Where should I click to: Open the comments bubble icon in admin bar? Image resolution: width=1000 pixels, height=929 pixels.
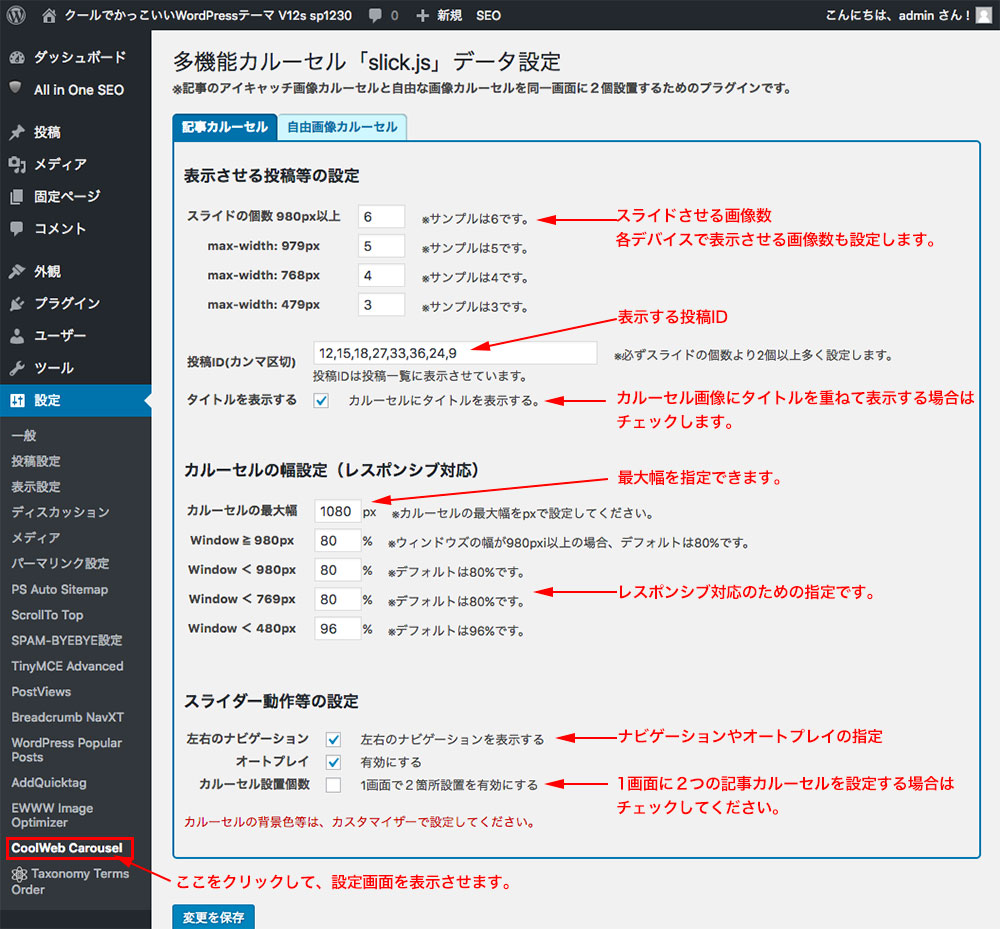tap(376, 15)
